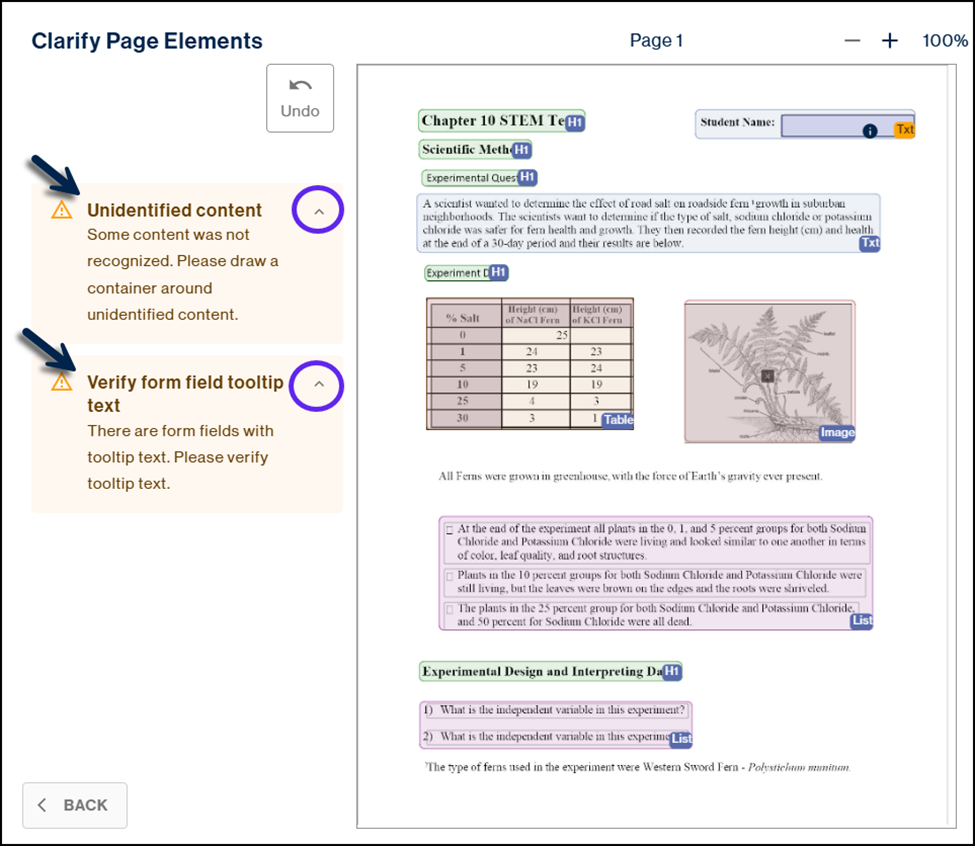Image resolution: width=975 pixels, height=846 pixels.
Task: Click H1 tag on Experimental Question heading
Action: click(x=527, y=177)
